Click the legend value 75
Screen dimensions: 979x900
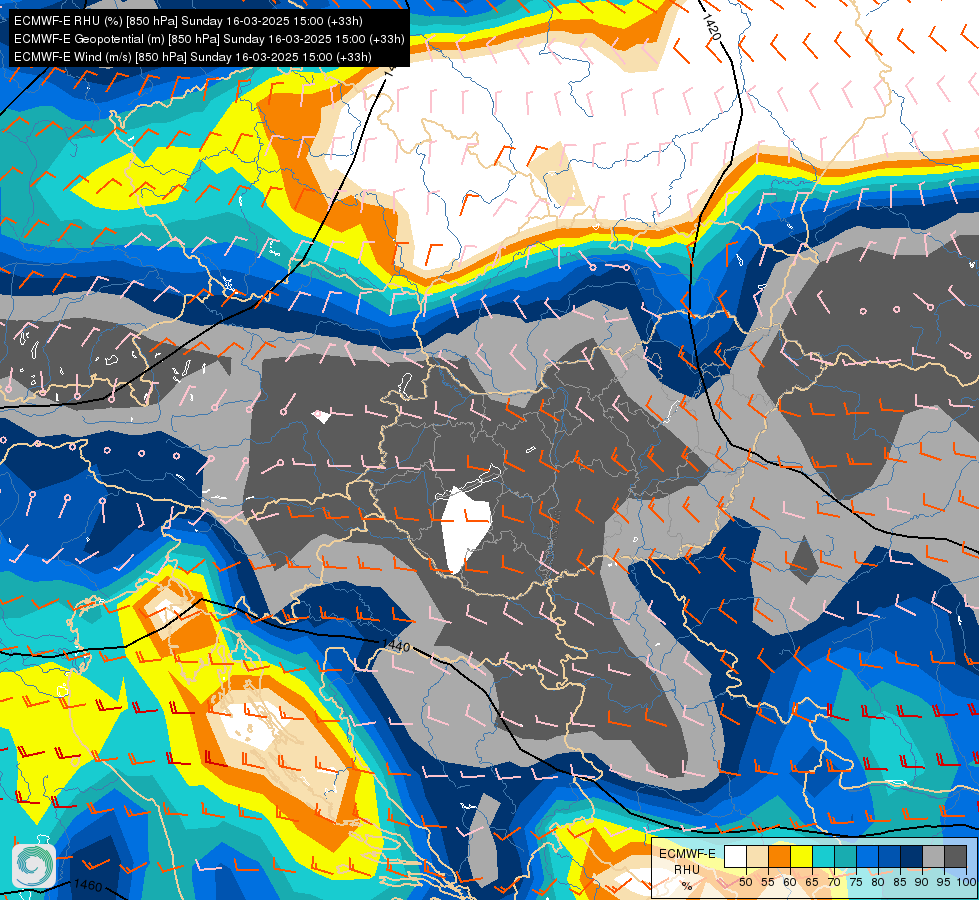[856, 882]
